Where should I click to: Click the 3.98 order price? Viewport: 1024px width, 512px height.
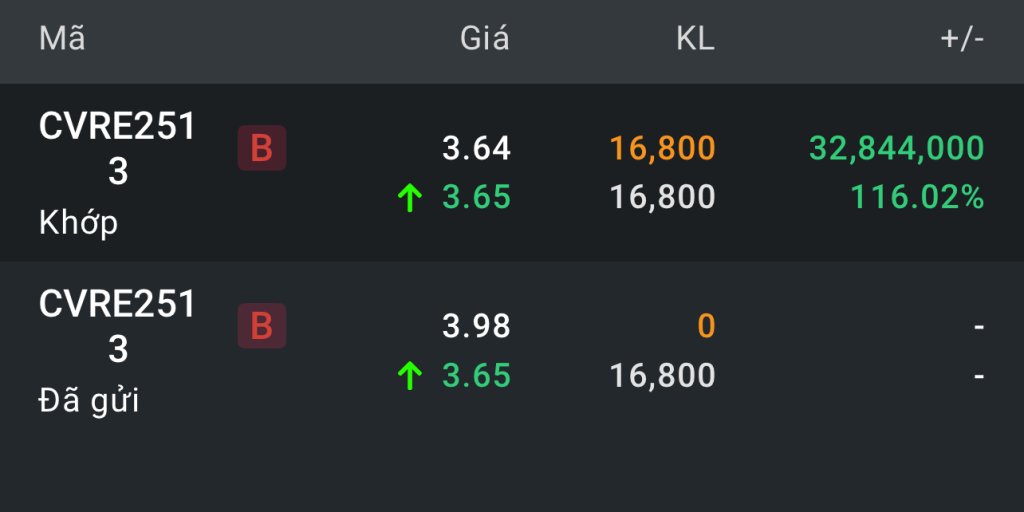coord(476,326)
